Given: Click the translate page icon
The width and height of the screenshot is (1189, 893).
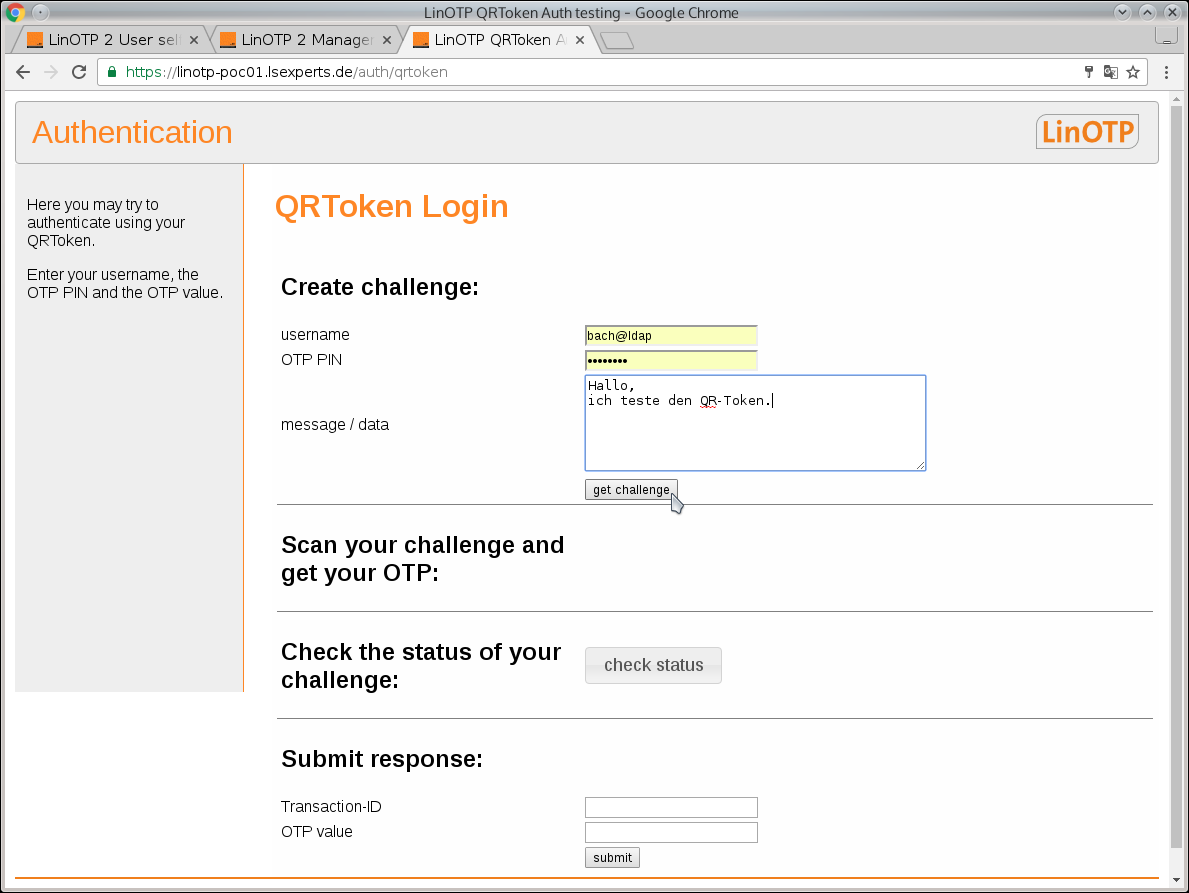Looking at the screenshot, I should [1110, 72].
